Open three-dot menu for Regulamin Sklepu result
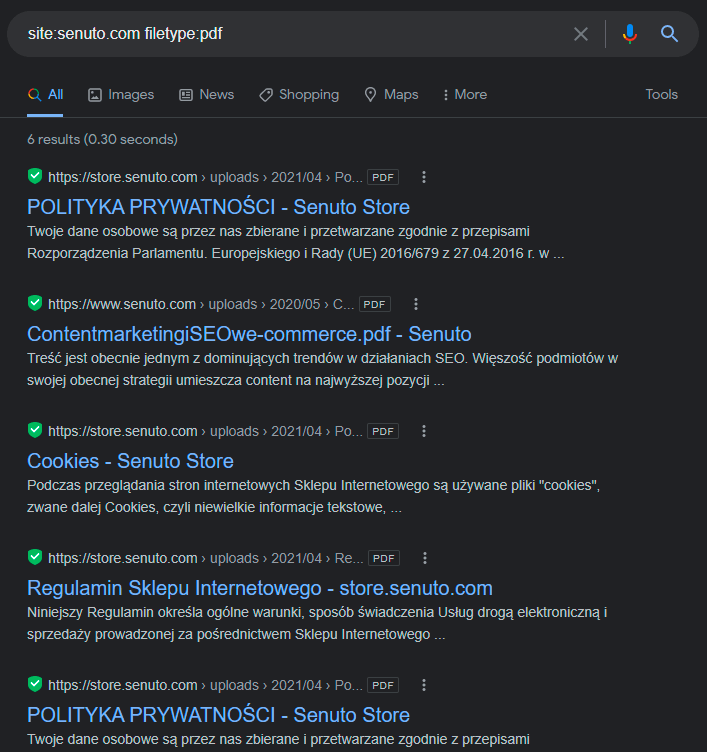The width and height of the screenshot is (707, 752). pyautogui.click(x=424, y=558)
